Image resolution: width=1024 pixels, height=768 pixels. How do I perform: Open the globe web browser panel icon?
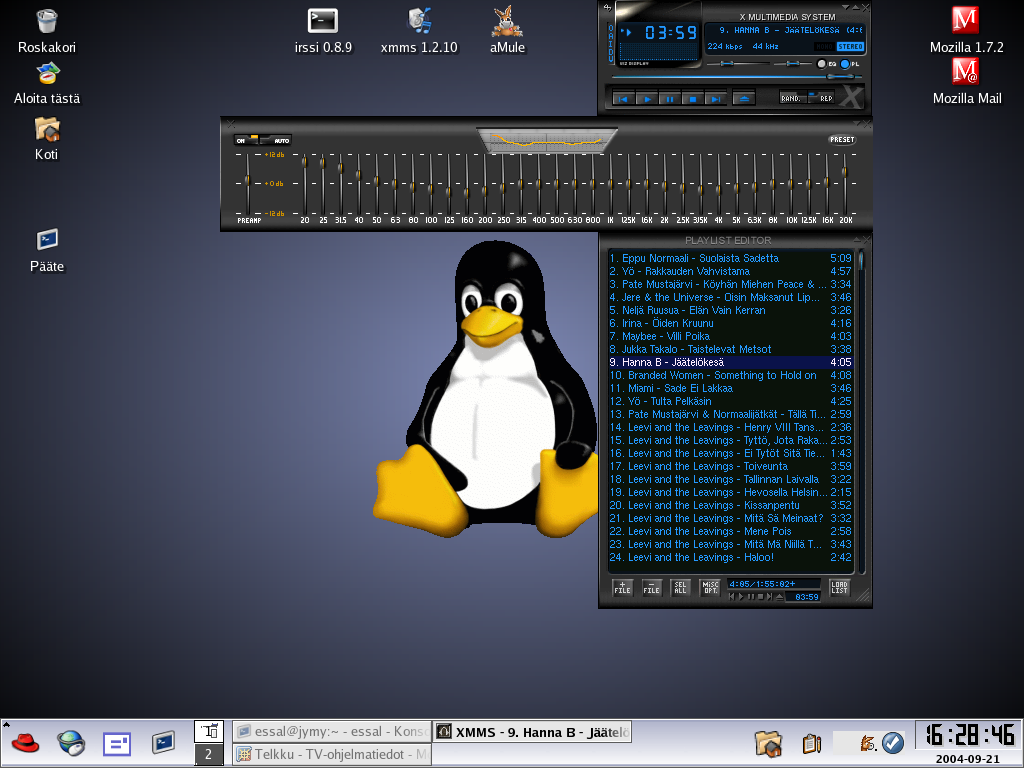71,743
